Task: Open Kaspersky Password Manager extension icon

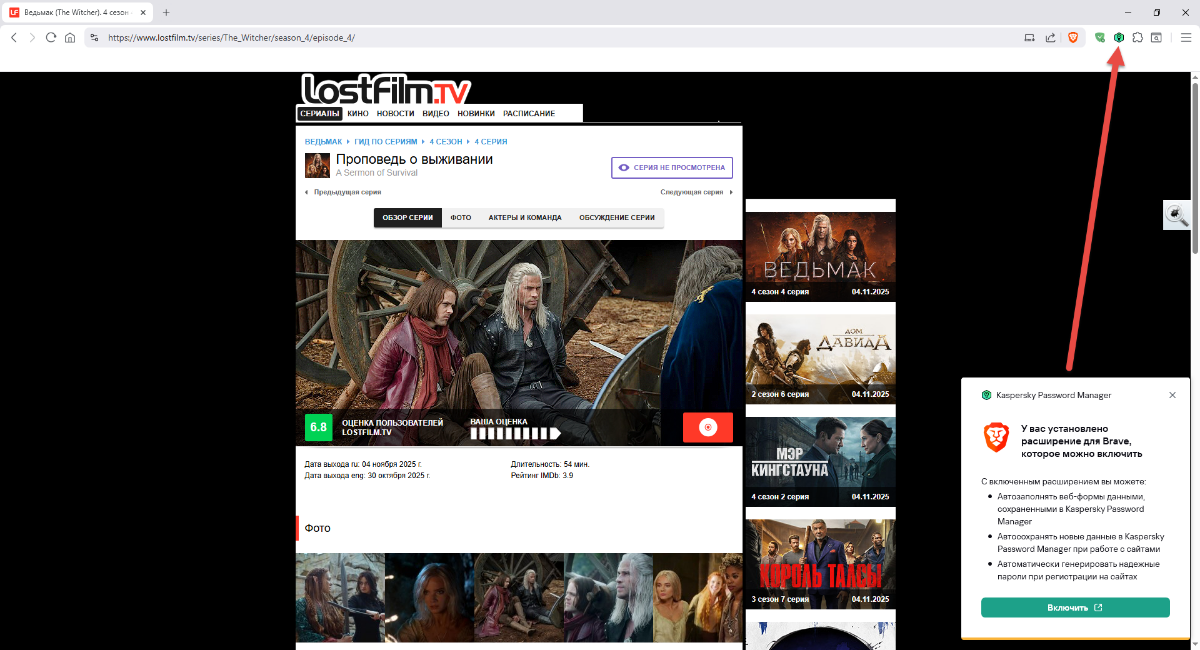Action: tap(1119, 37)
